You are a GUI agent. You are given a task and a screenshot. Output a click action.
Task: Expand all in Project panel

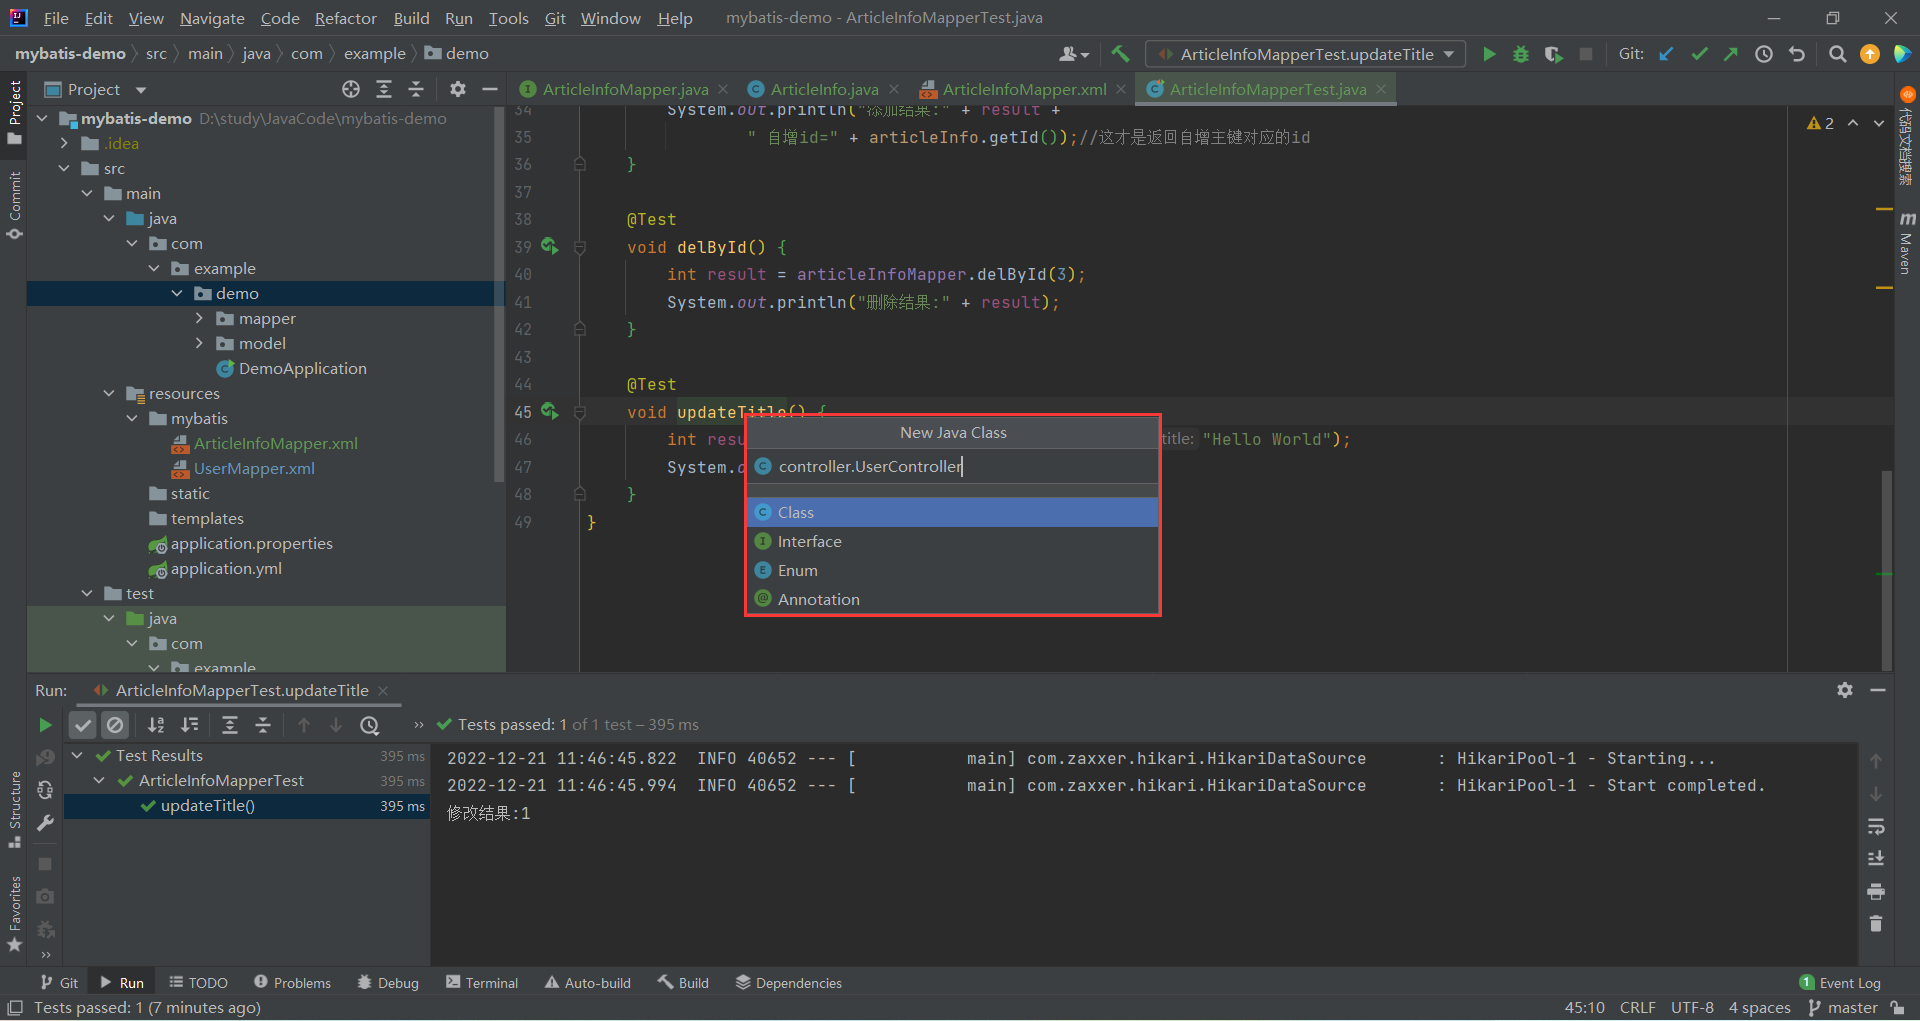coord(383,89)
